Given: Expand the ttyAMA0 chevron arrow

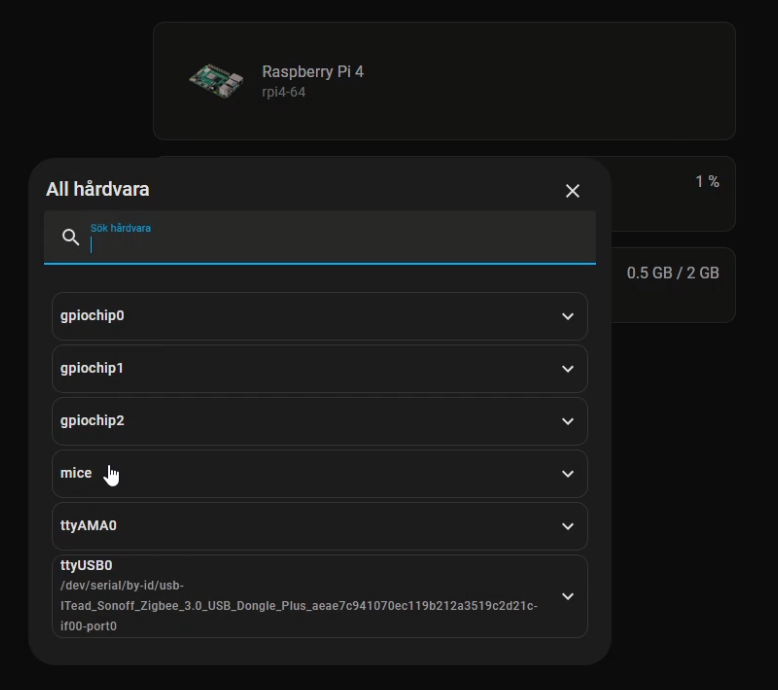Looking at the screenshot, I should 568,526.
